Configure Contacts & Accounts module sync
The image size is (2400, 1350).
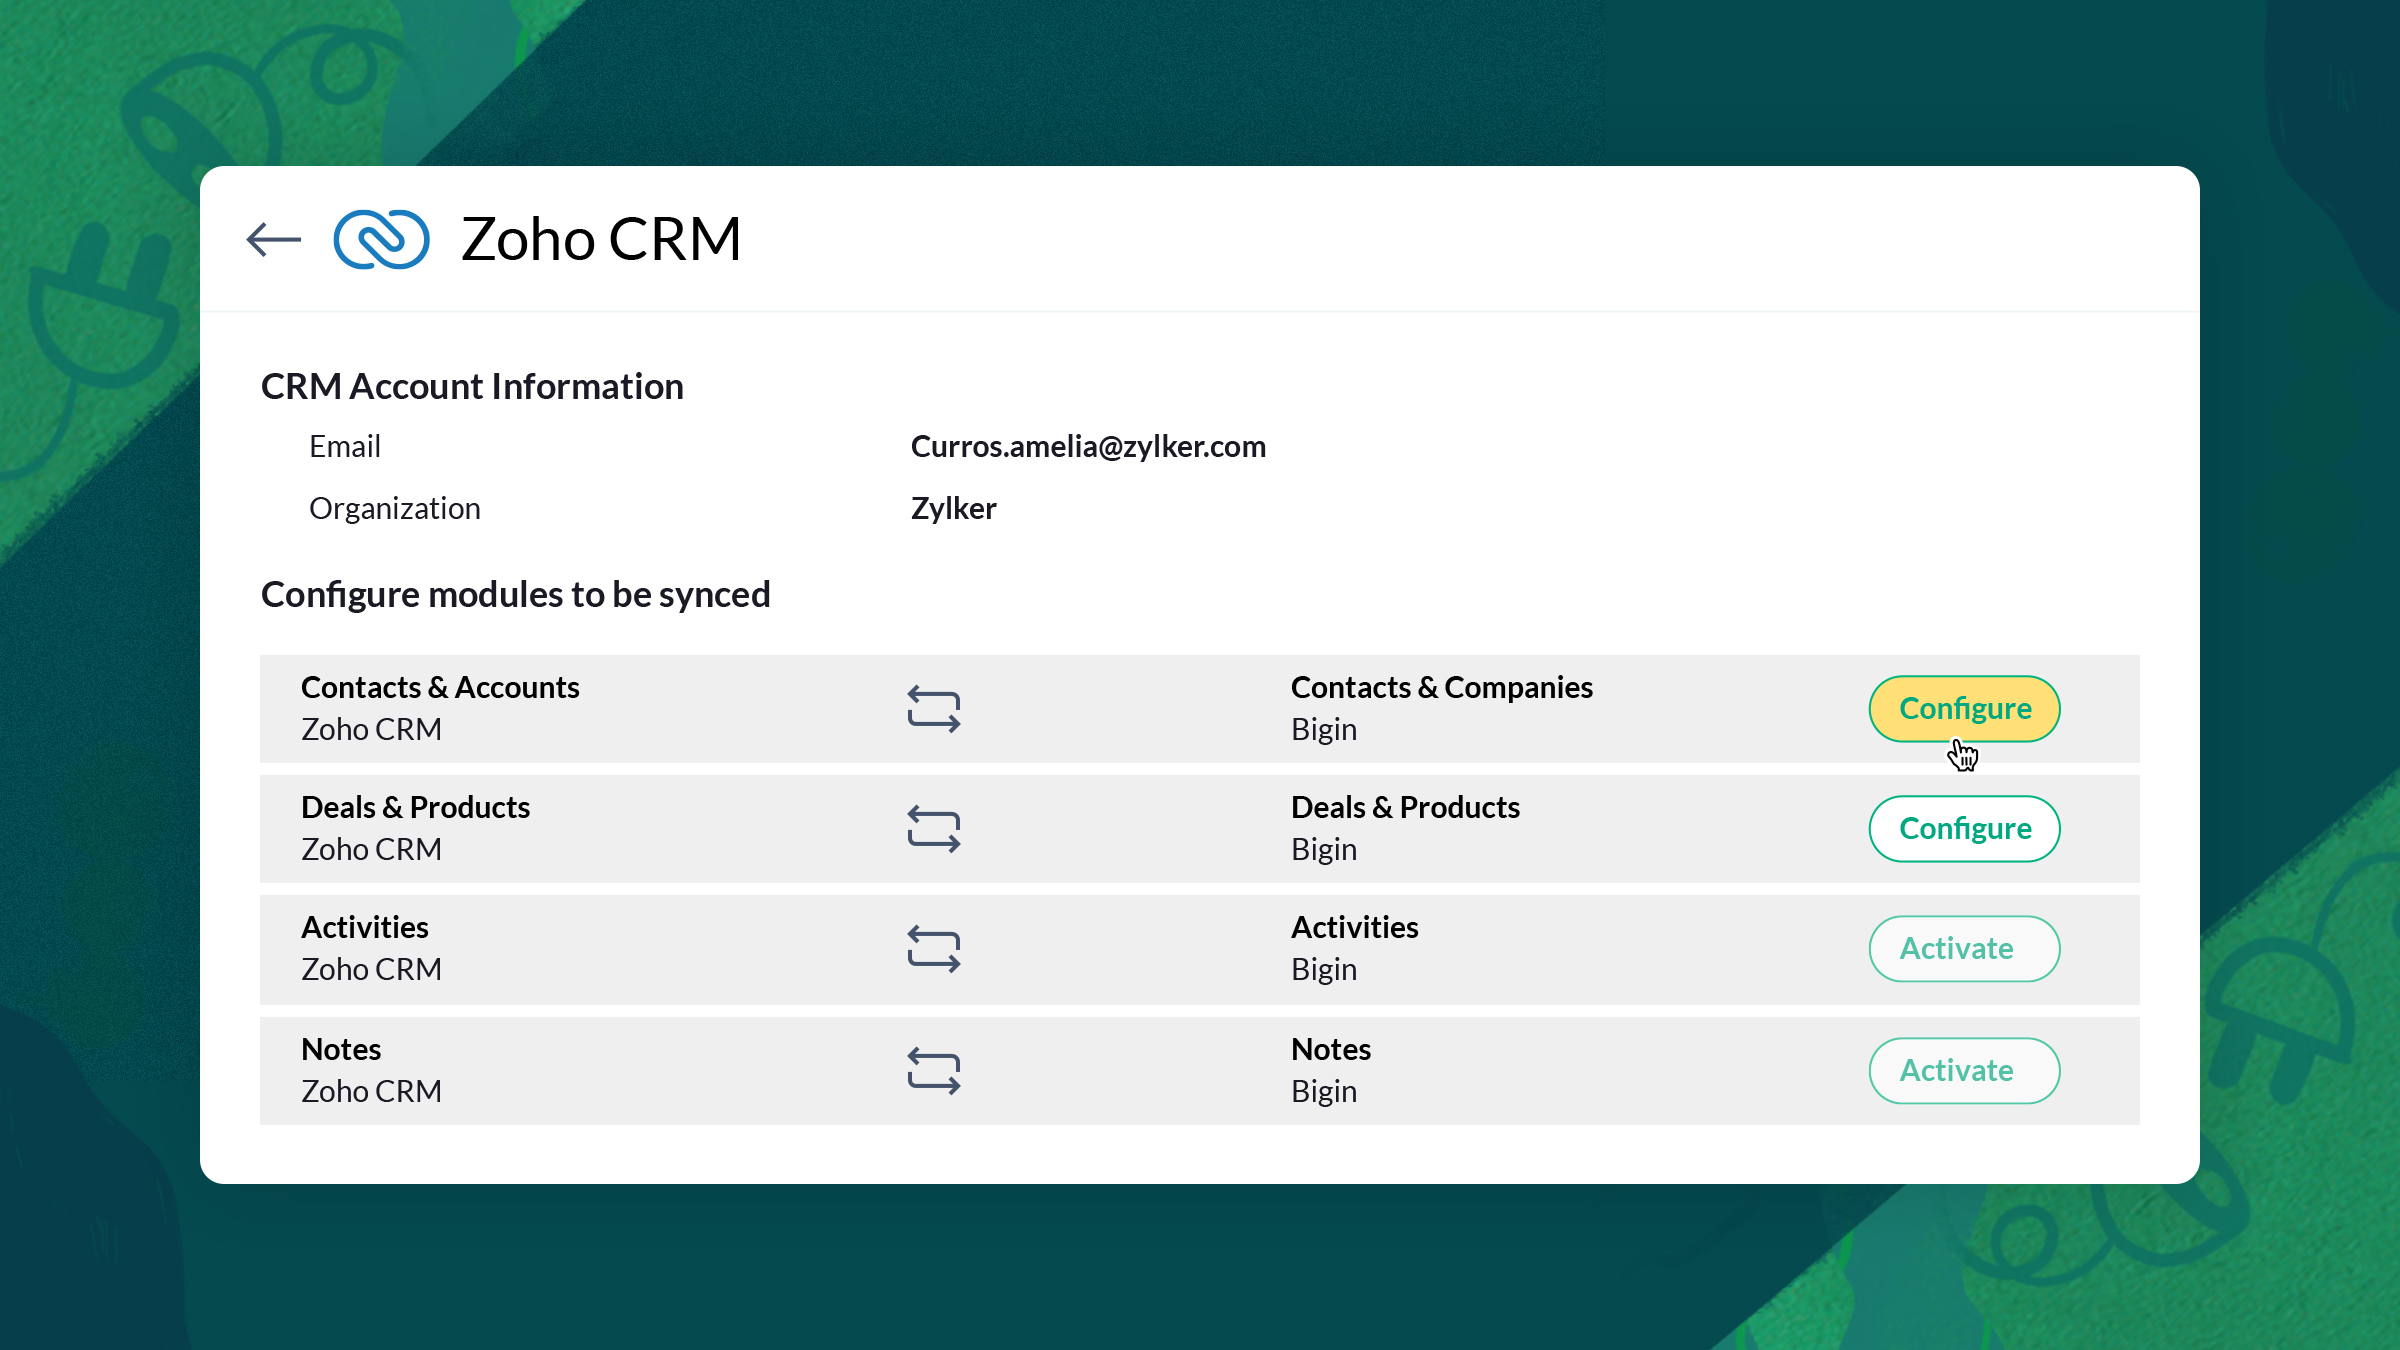click(1964, 709)
